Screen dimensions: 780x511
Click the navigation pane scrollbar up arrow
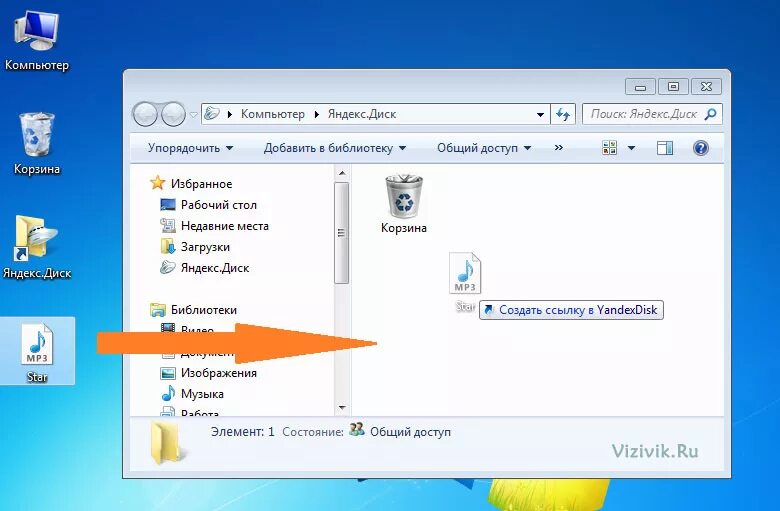pyautogui.click(x=342, y=173)
